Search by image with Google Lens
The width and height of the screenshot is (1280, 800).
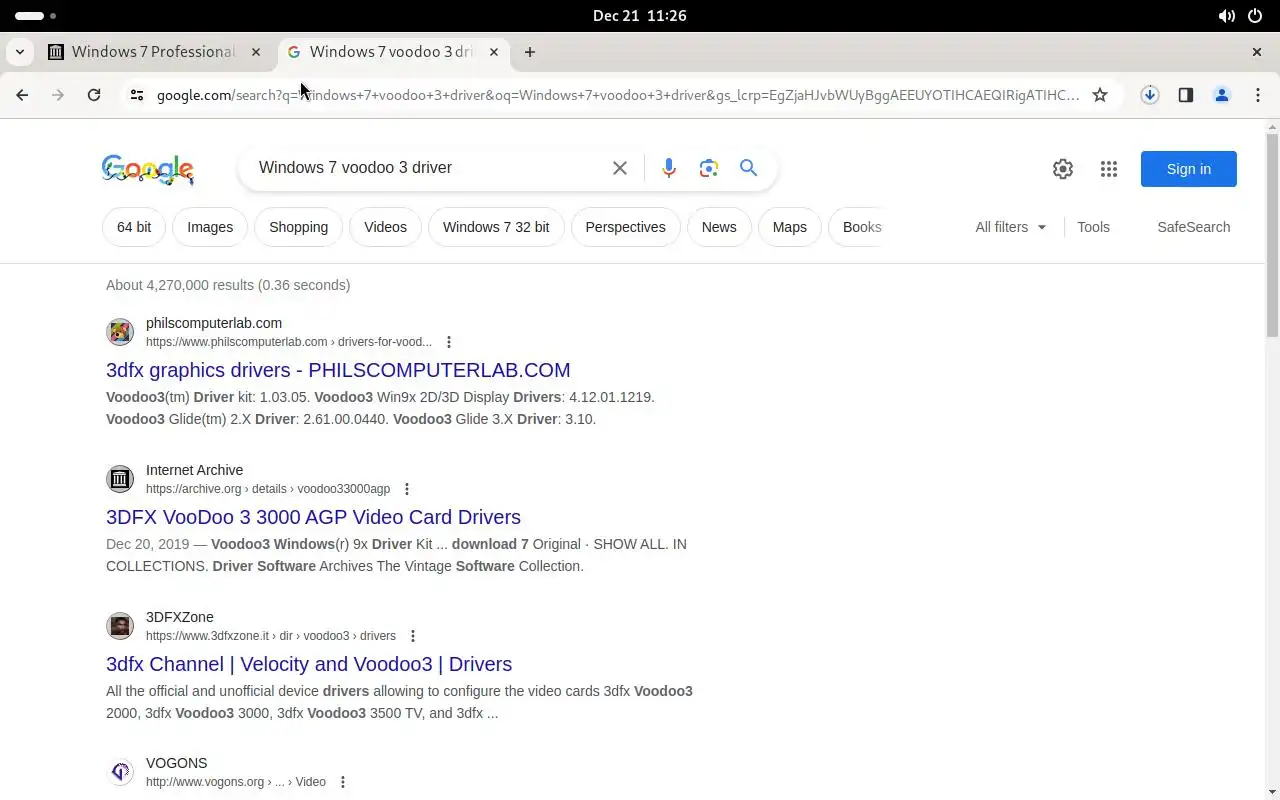[709, 168]
